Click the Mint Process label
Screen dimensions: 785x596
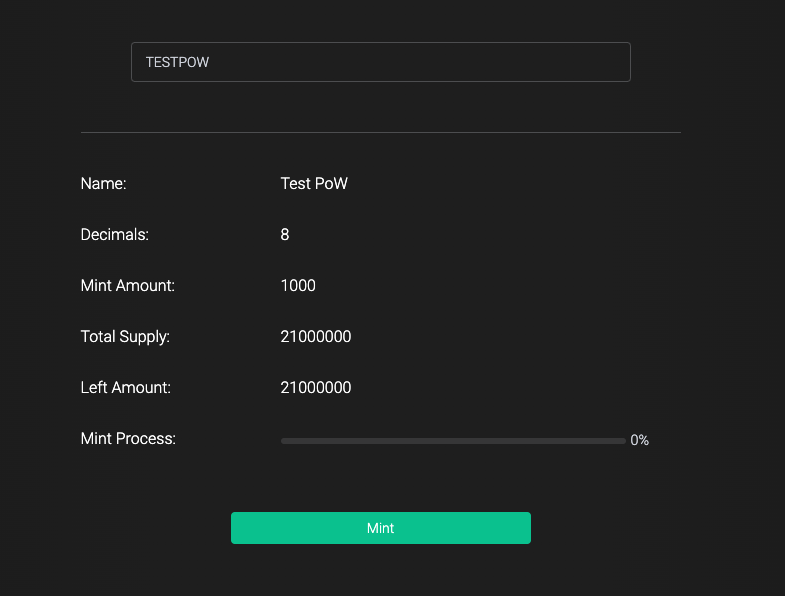tap(128, 439)
